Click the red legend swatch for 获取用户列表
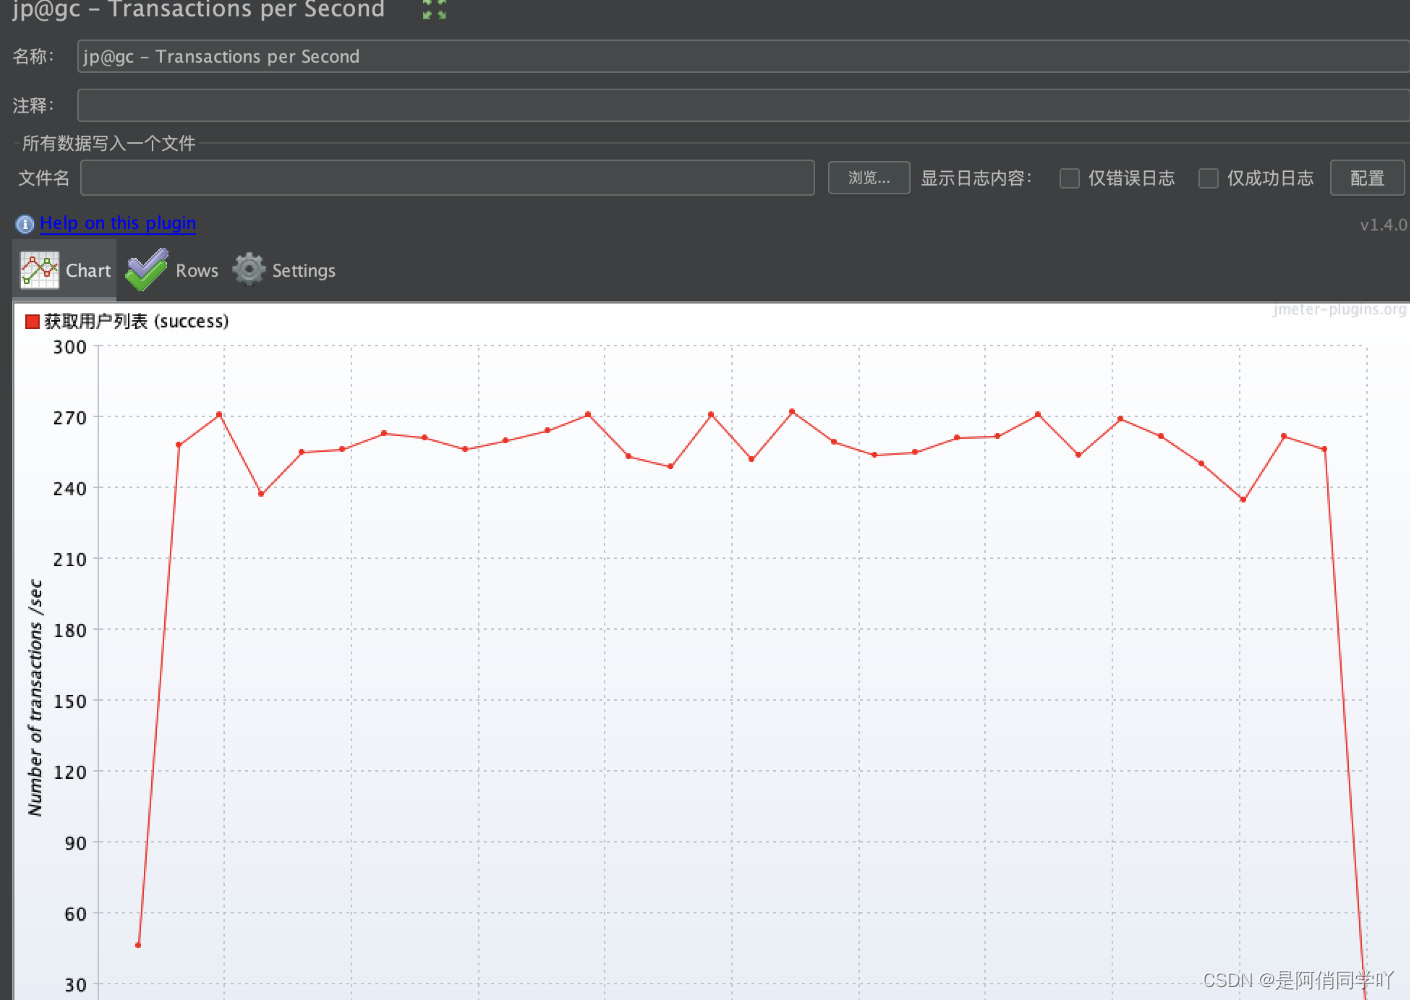1410x1000 pixels. (x=32, y=321)
